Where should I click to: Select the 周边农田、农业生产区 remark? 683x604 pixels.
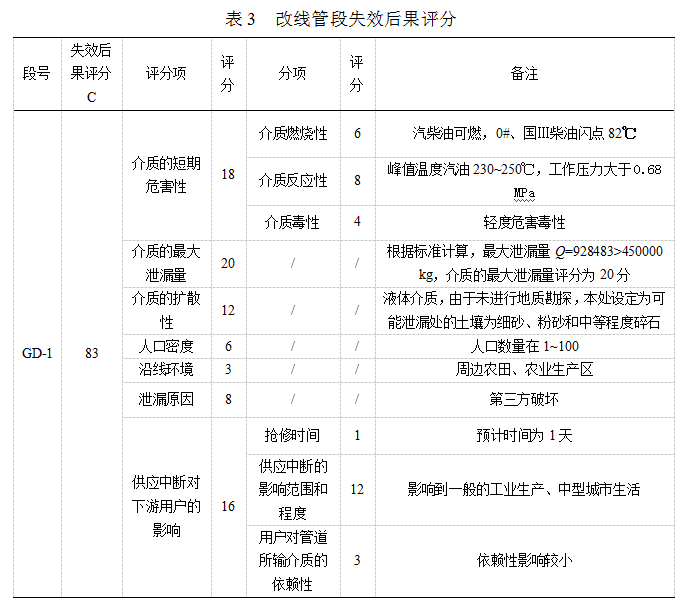coord(524,370)
